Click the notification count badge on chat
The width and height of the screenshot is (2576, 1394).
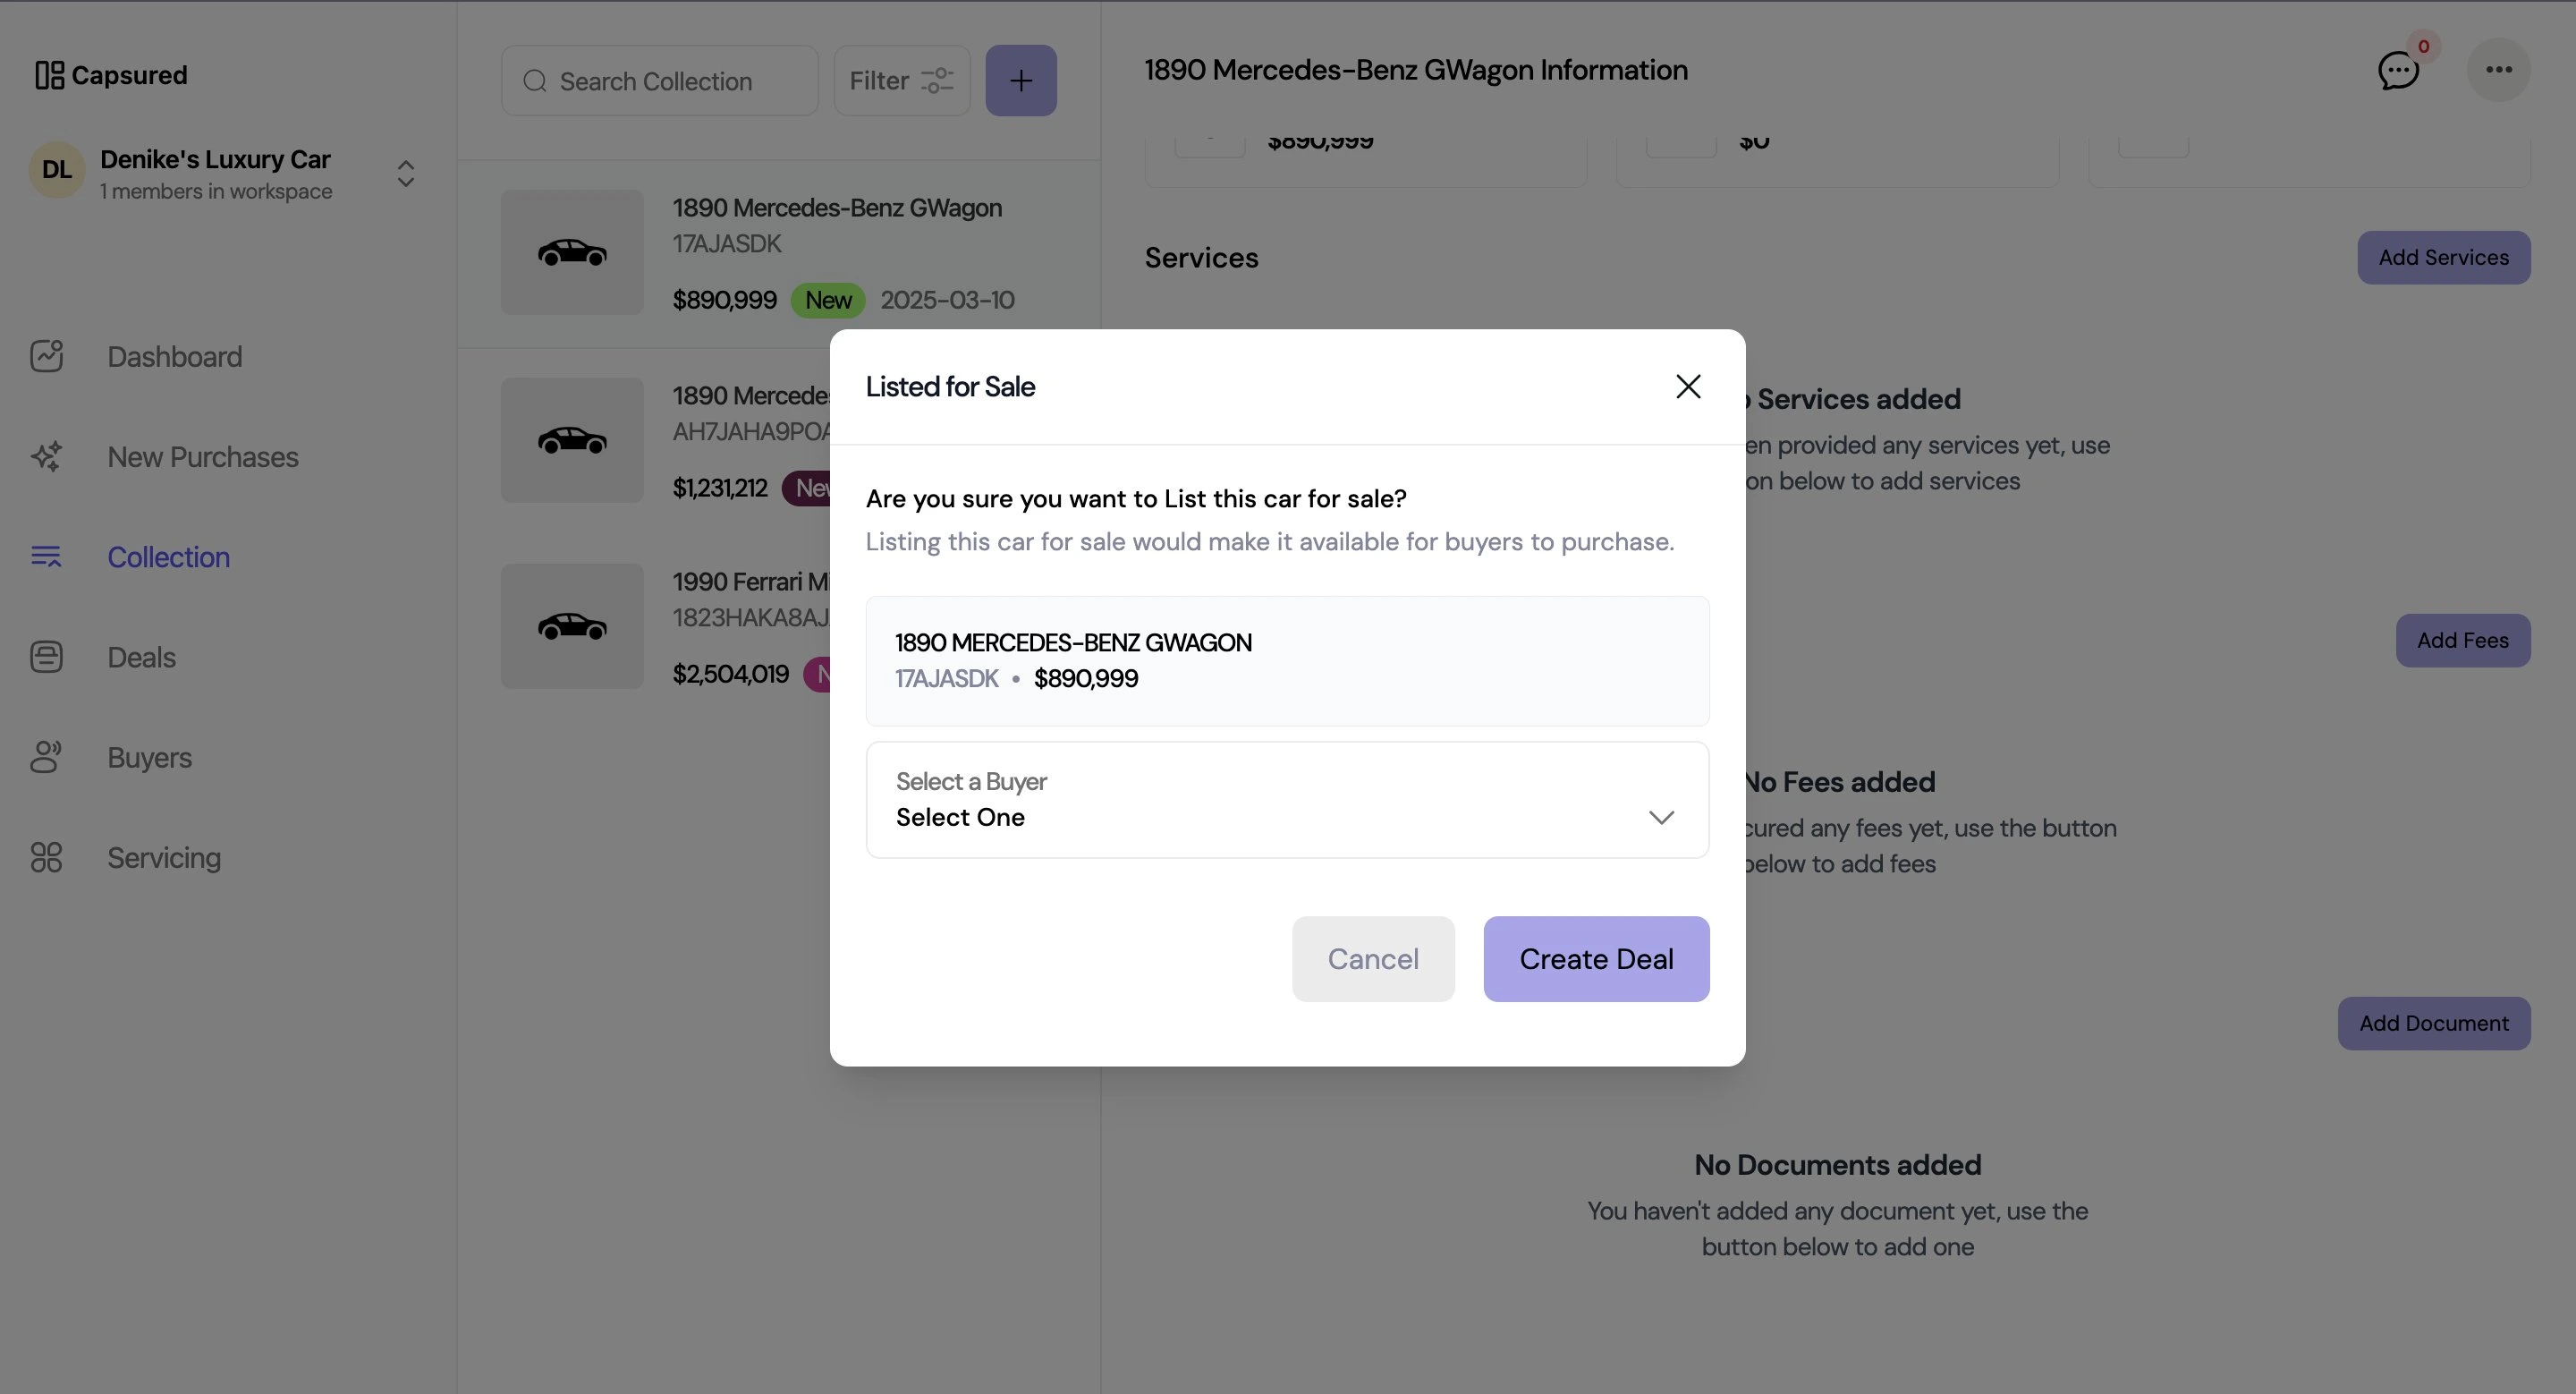click(2423, 46)
